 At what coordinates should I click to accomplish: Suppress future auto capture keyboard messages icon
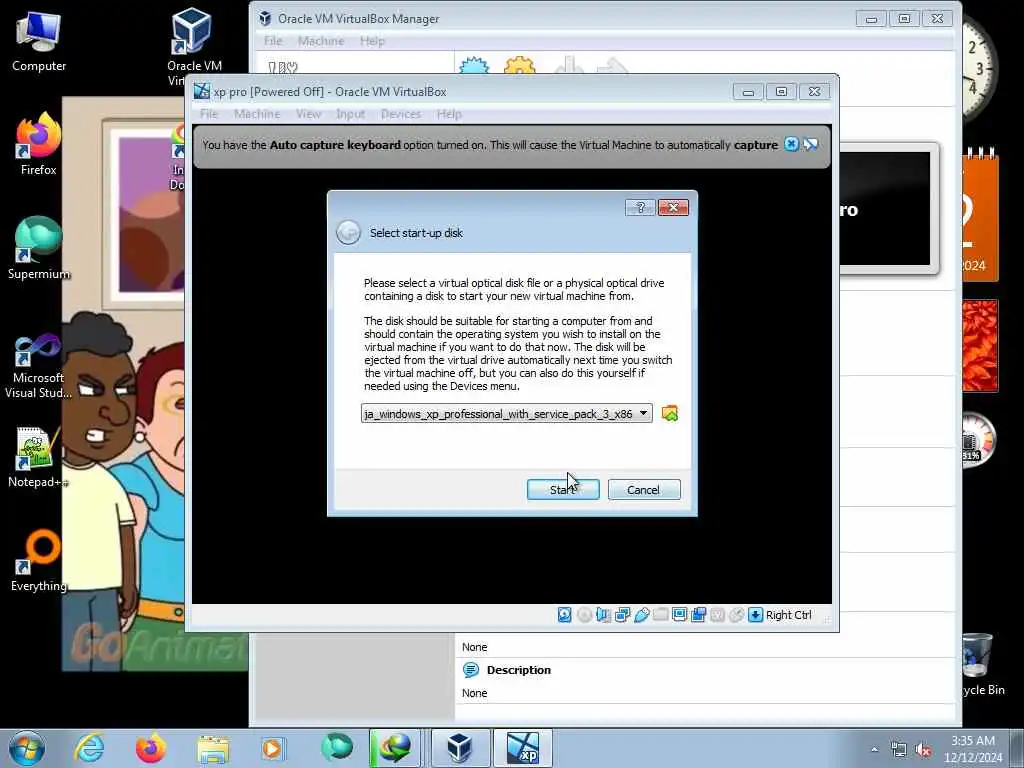[x=810, y=144]
